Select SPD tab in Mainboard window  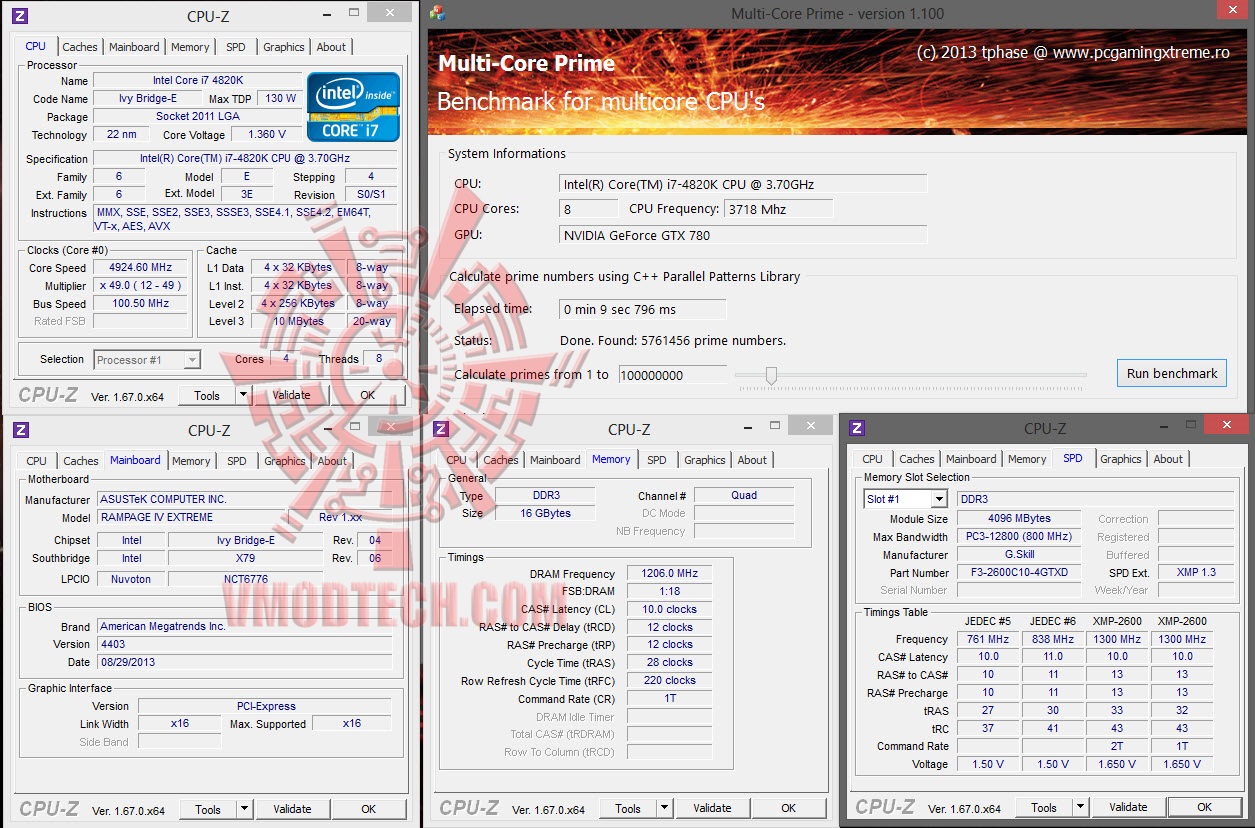click(236, 461)
